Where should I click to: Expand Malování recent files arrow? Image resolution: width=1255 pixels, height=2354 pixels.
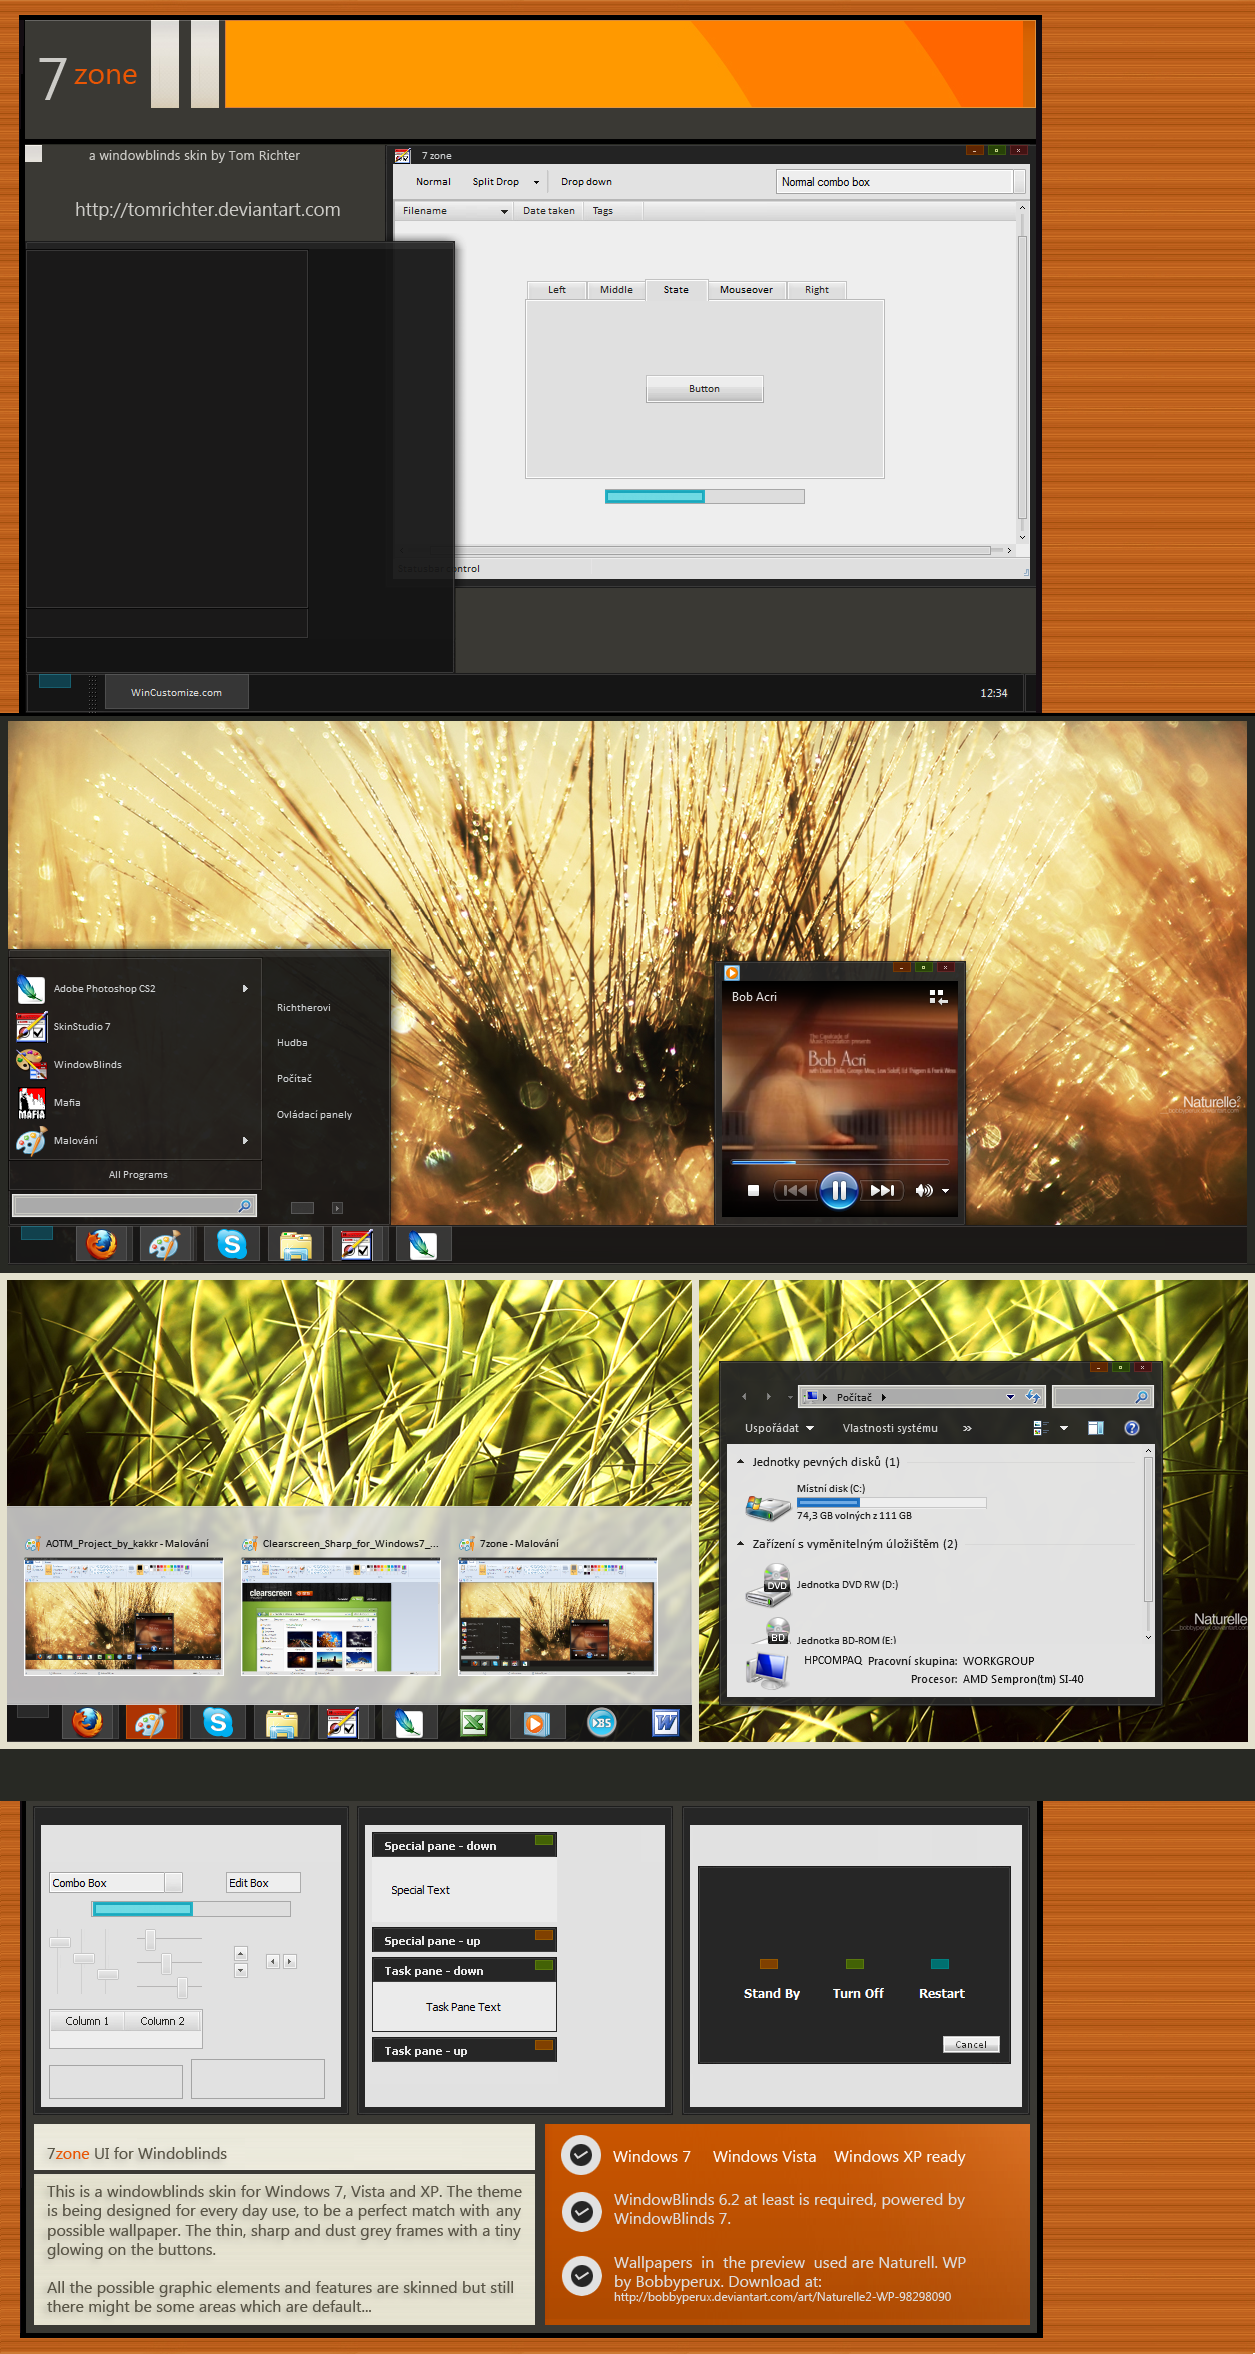coord(245,1141)
